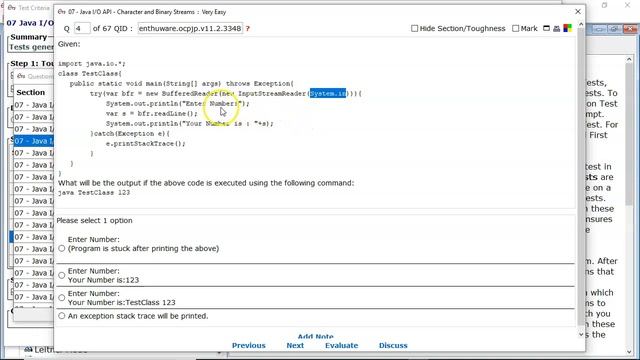Click the Previous link
This screenshot has height=360, width=640.
249,345
